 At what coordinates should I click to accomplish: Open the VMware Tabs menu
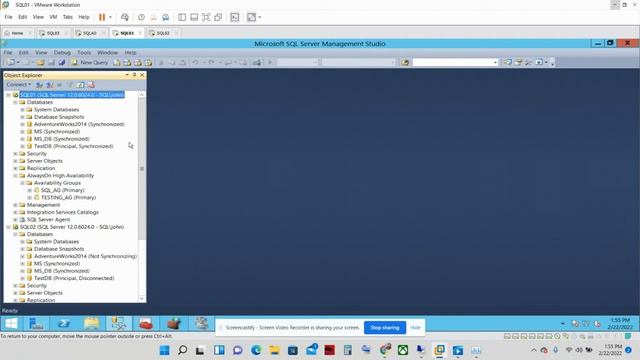tap(68, 17)
